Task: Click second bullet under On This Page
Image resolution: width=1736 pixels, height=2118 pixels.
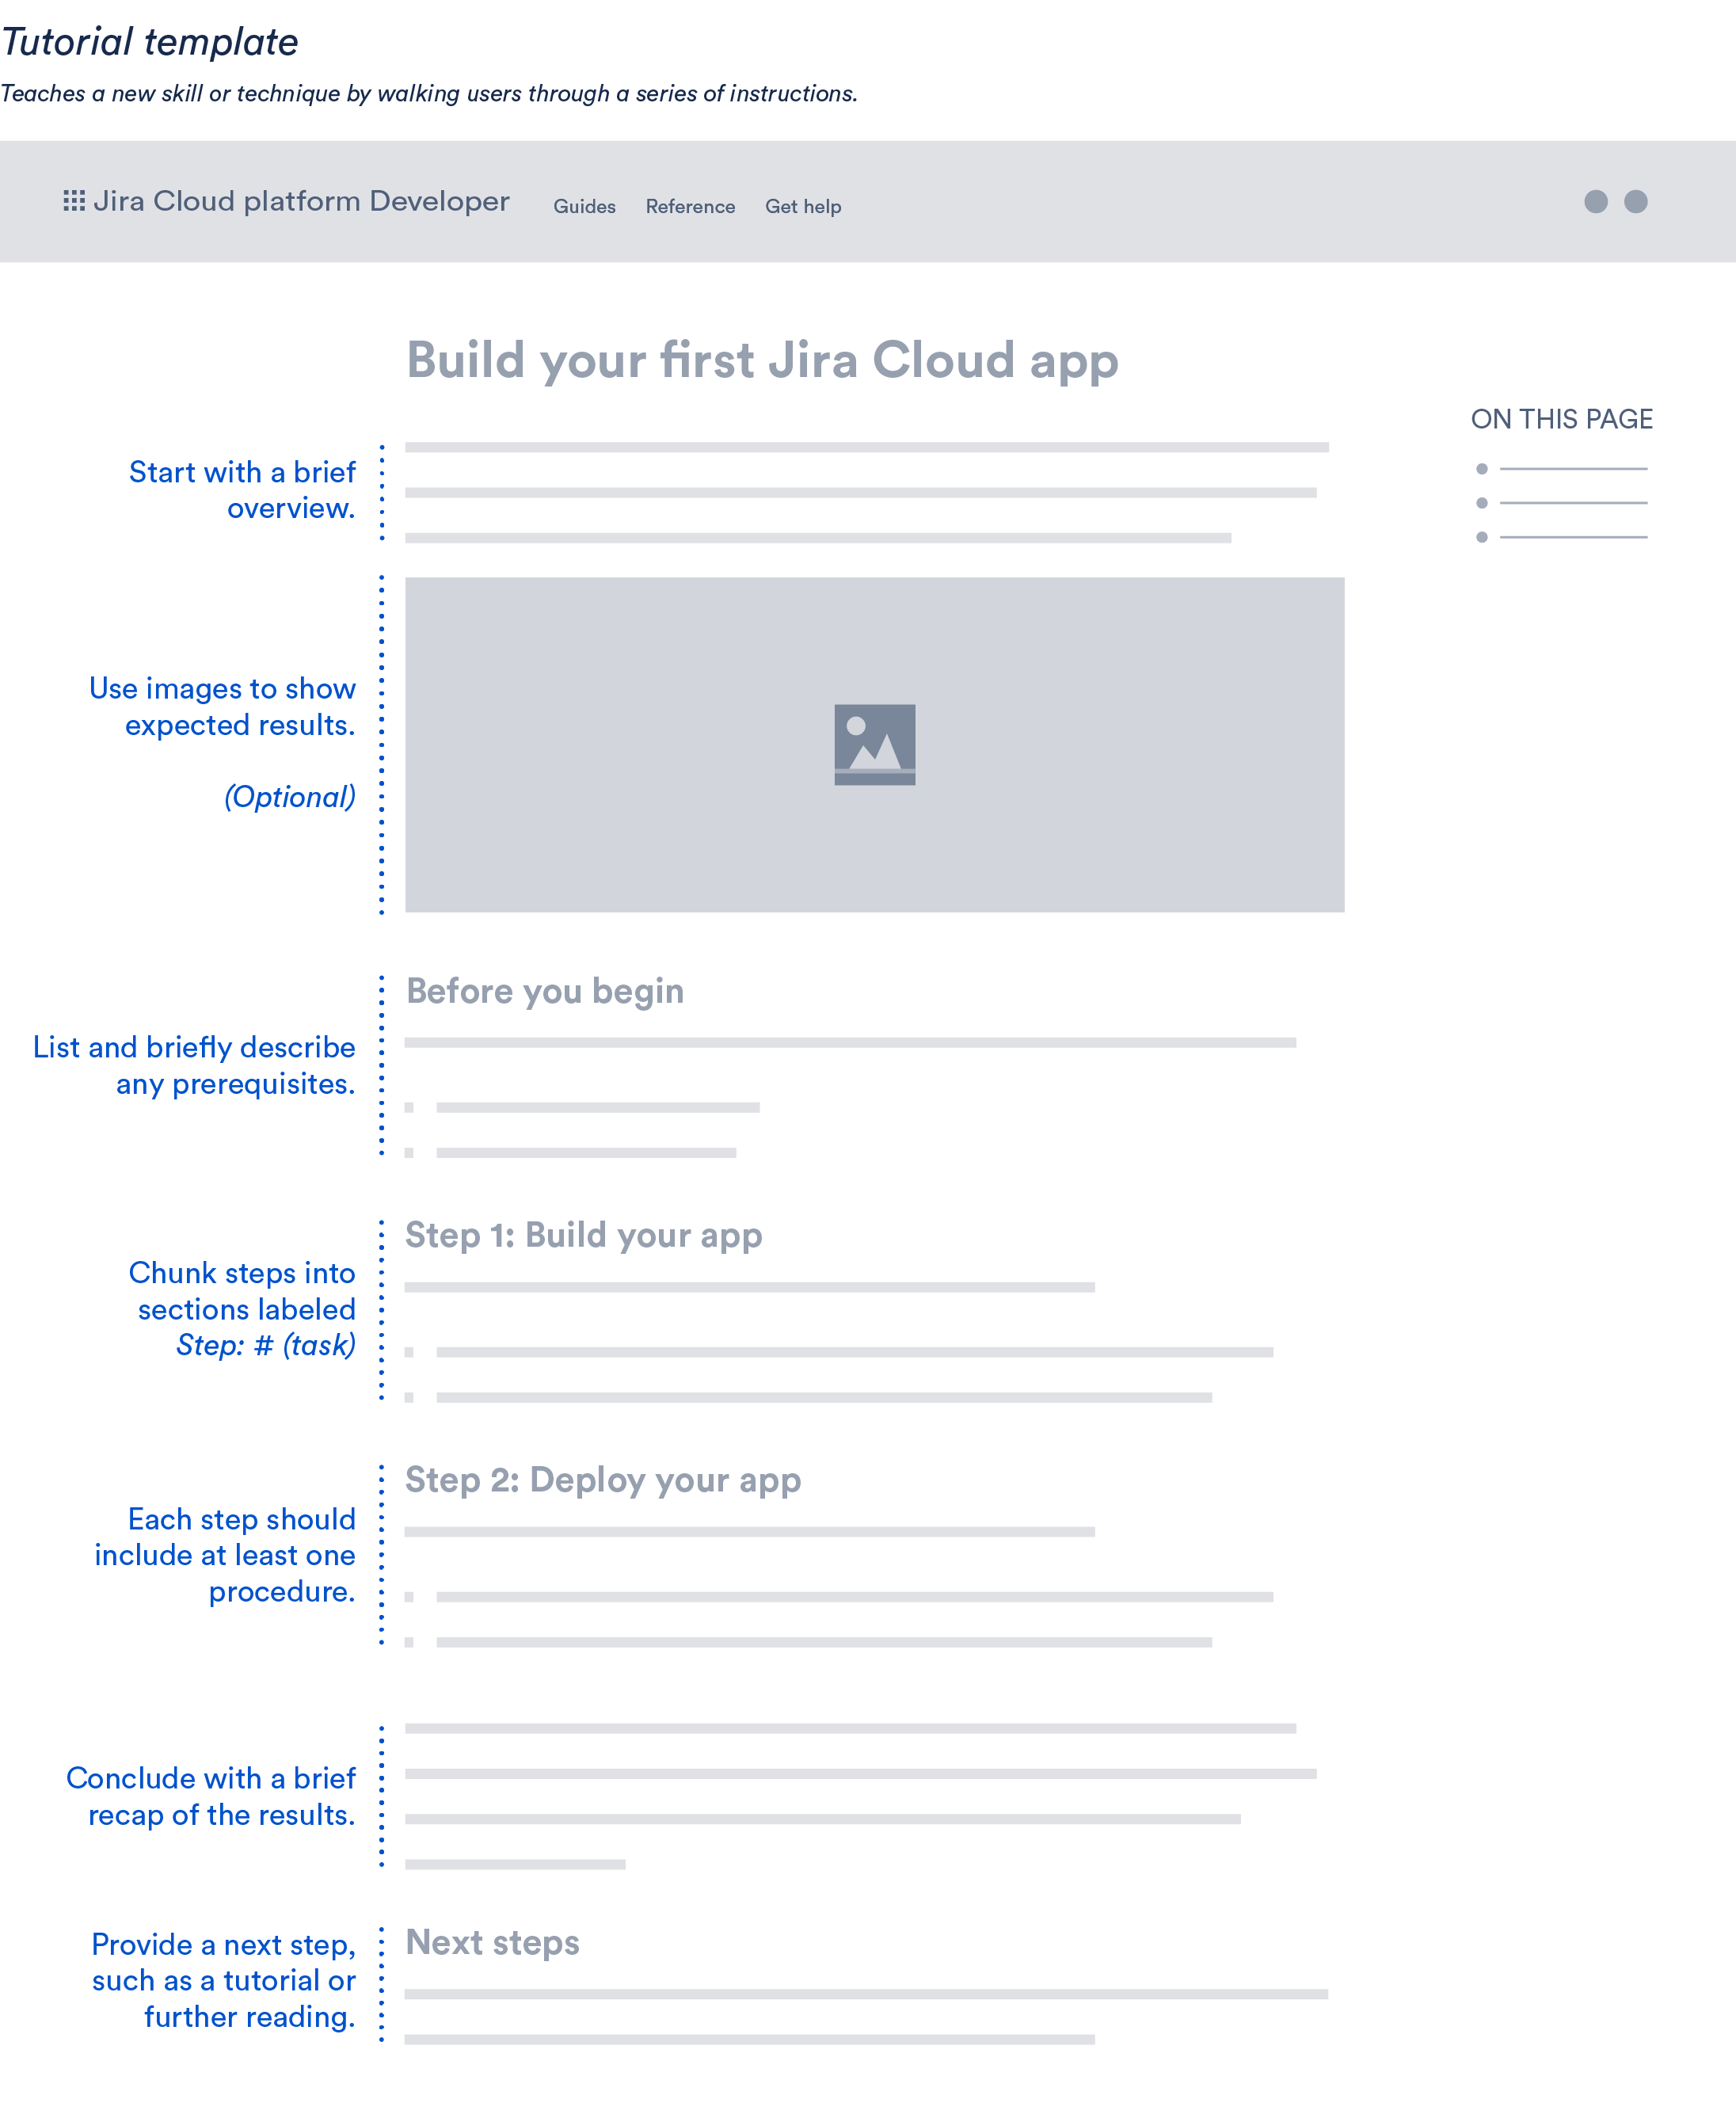Action: click(1481, 503)
